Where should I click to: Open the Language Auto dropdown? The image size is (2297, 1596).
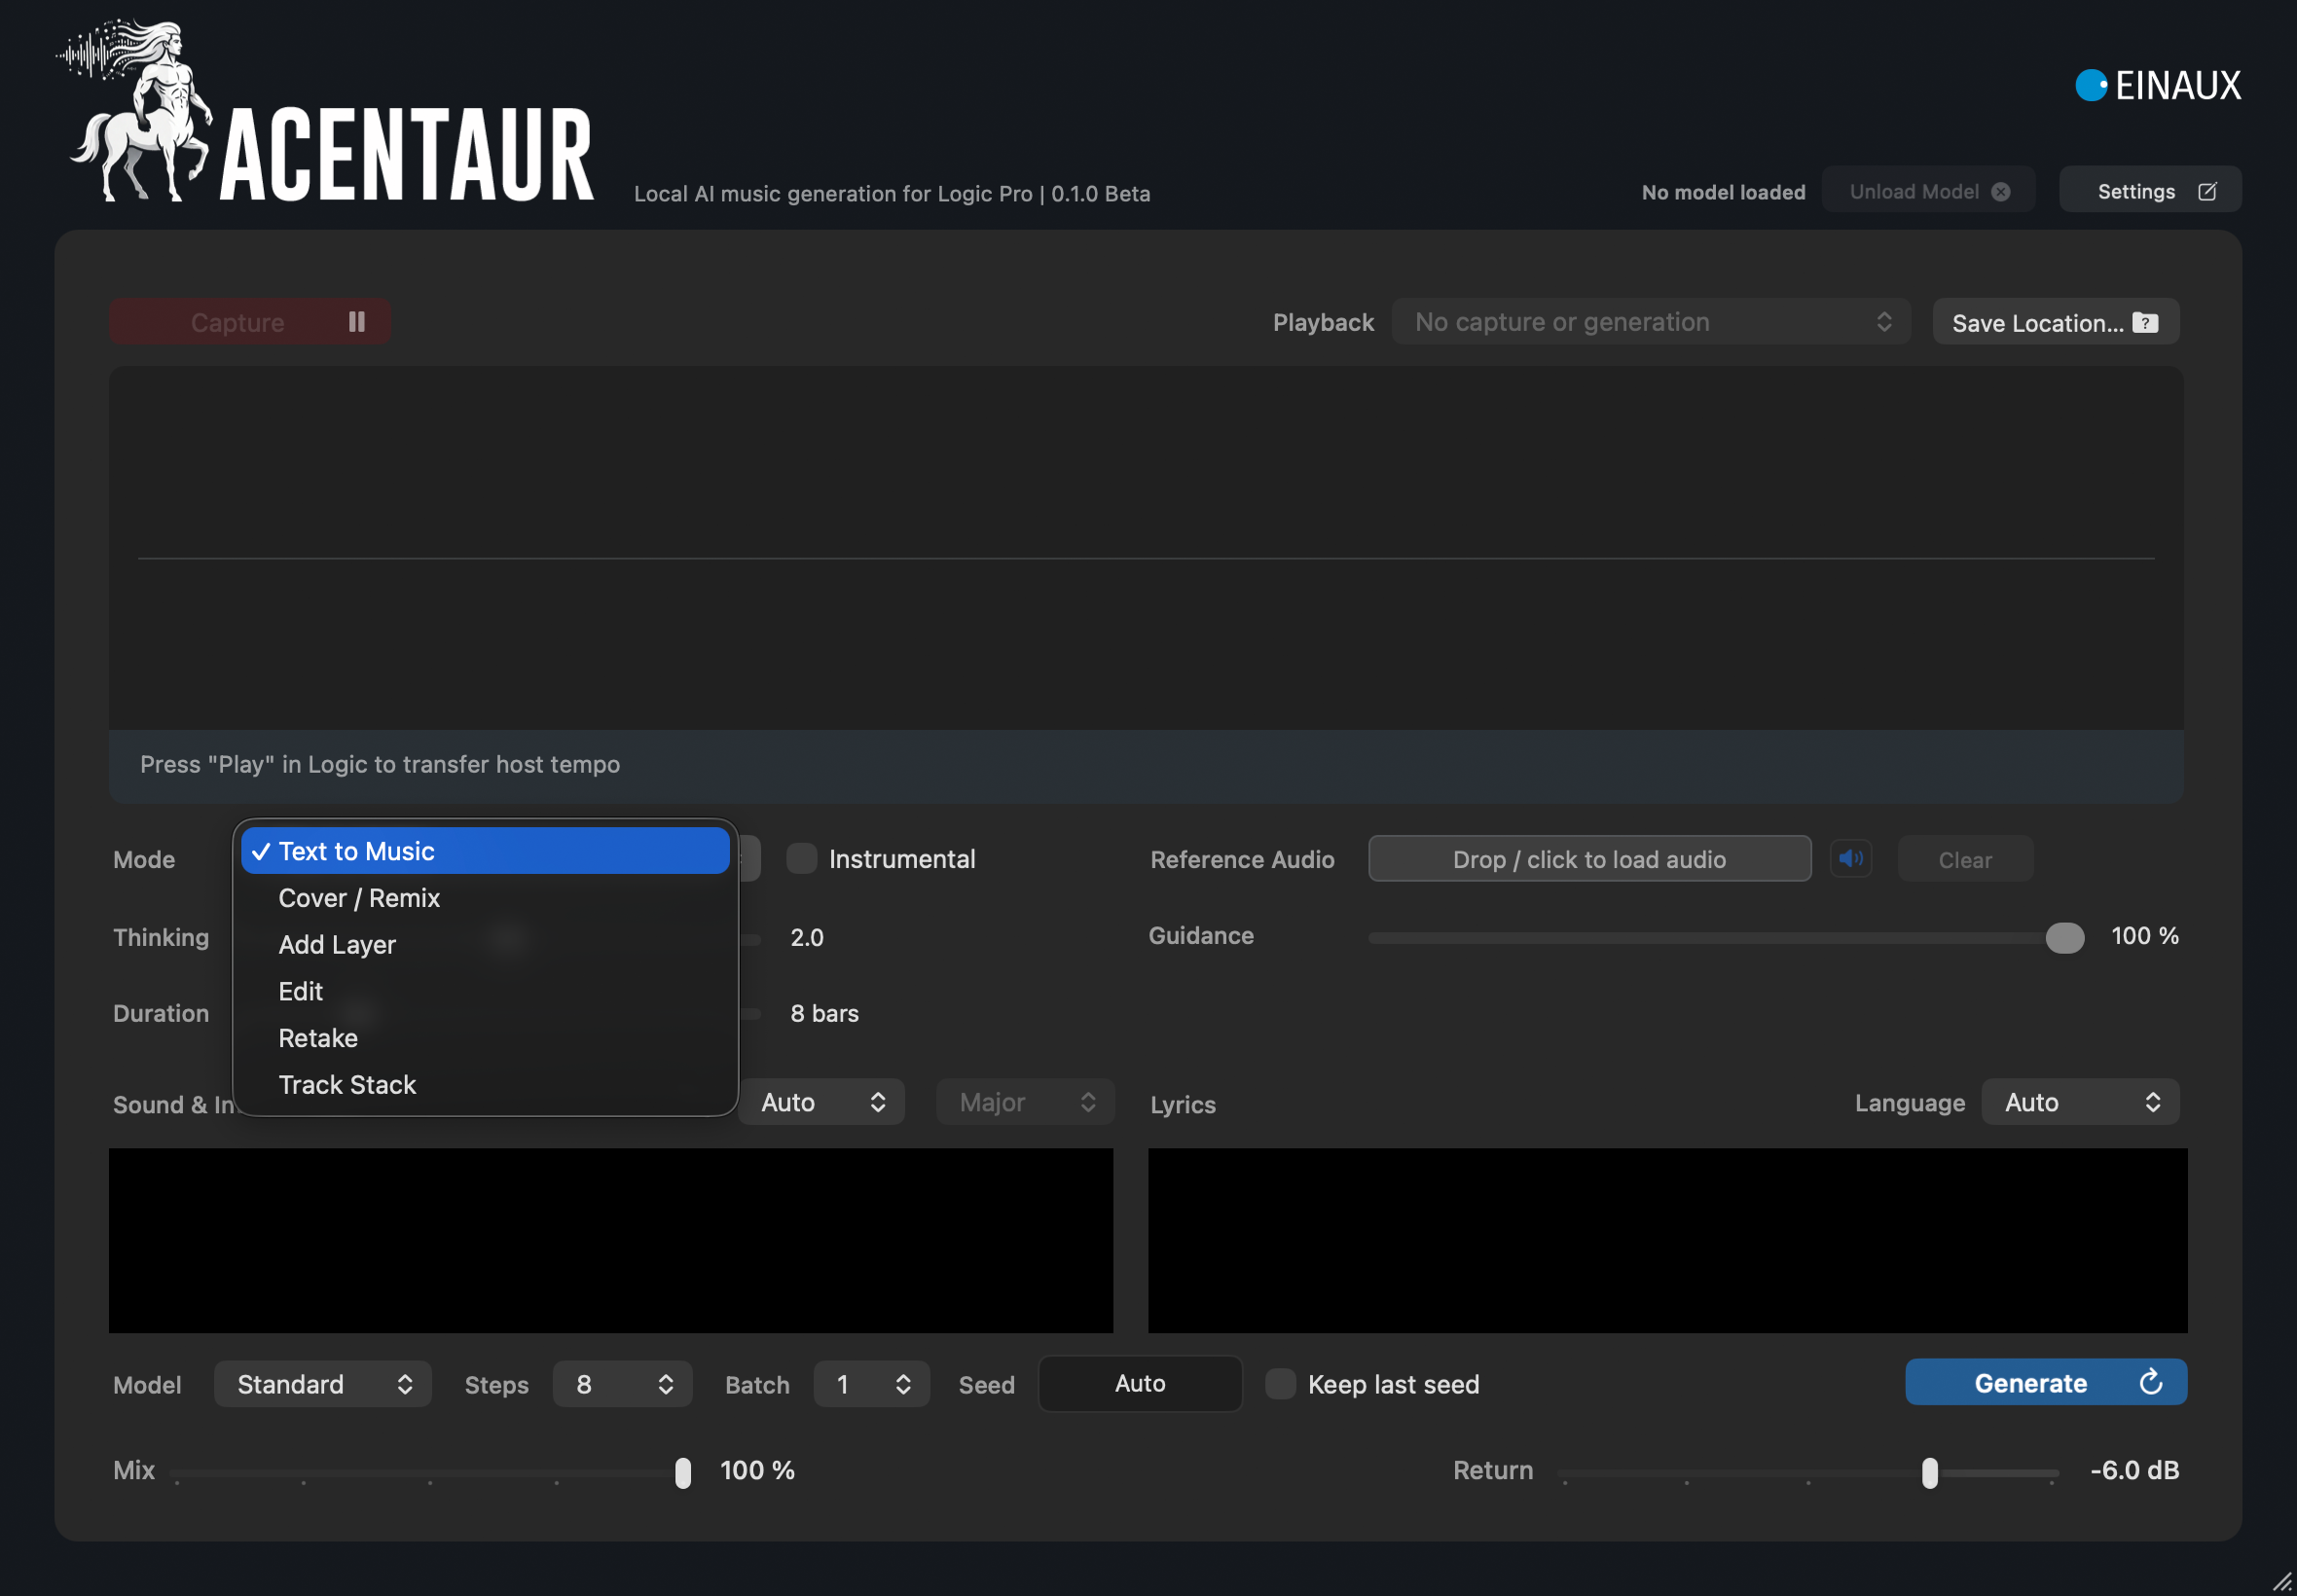pos(2080,1101)
